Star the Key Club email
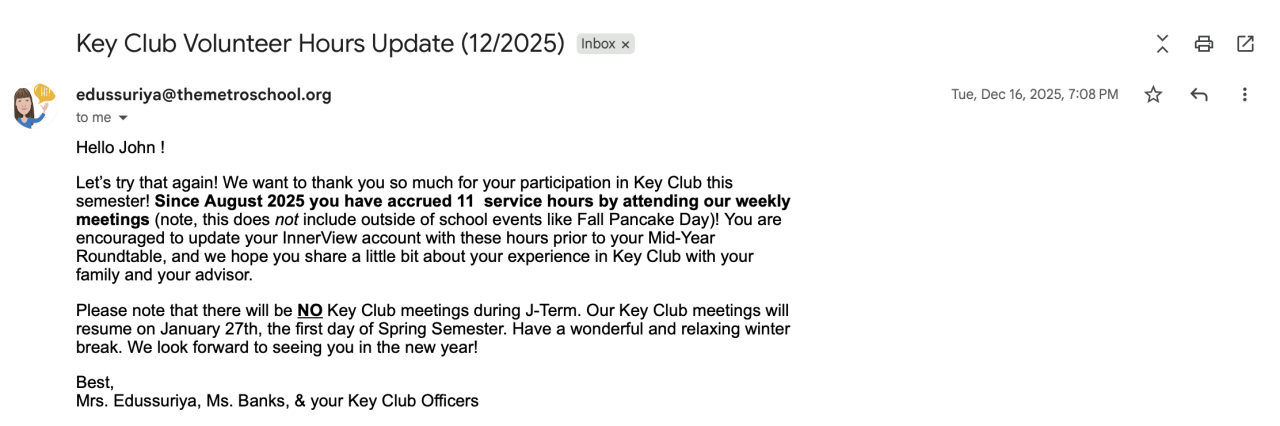Viewport: 1280px width, 426px height. 1153,95
